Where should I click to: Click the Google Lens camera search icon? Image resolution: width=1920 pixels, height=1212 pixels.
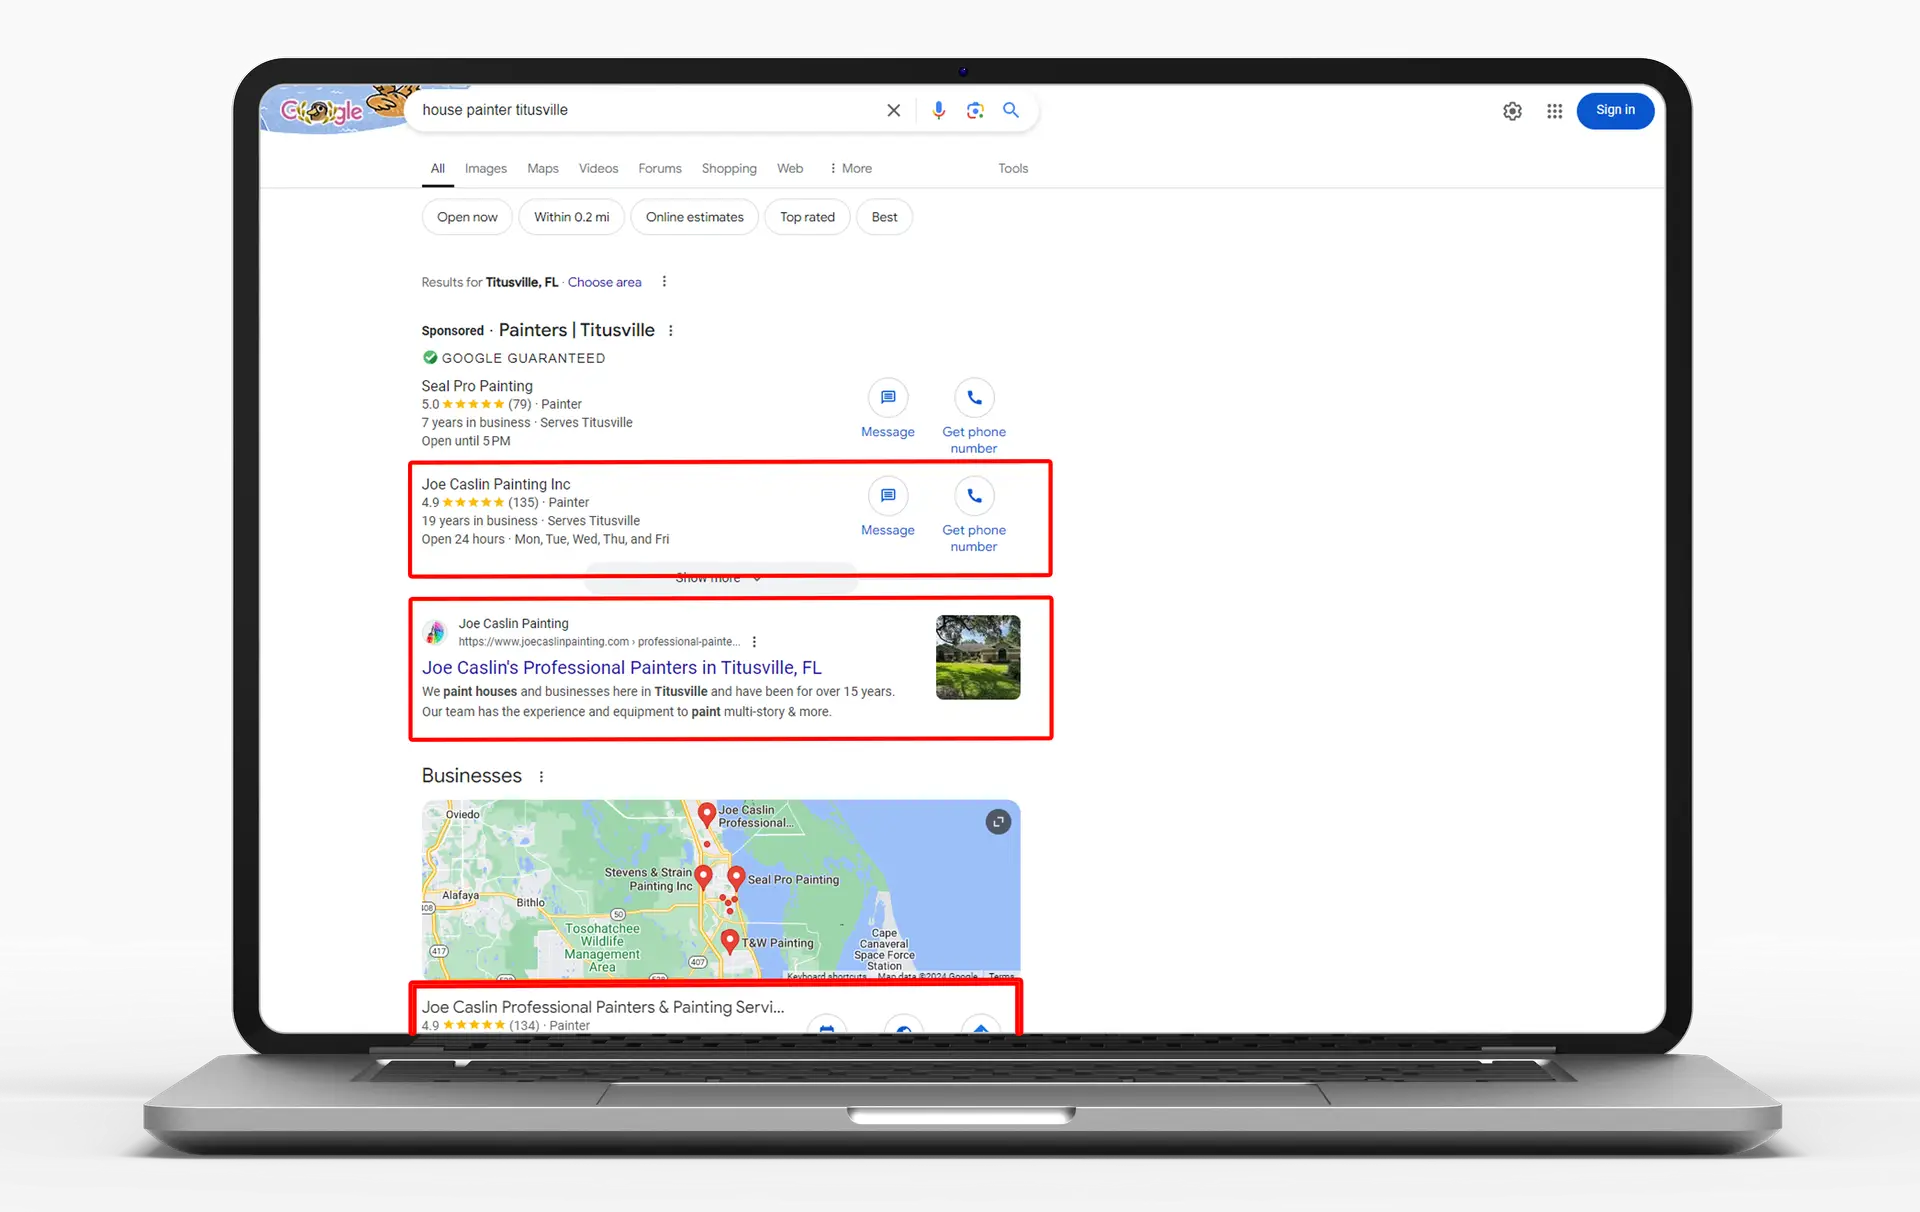[973, 110]
